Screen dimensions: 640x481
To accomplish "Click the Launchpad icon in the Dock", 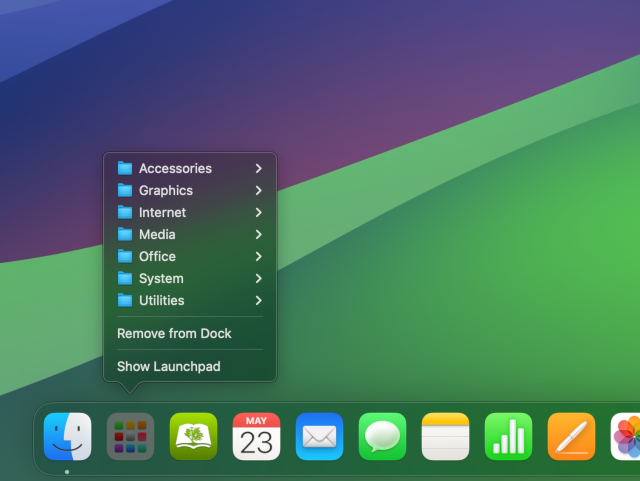I will pyautogui.click(x=130, y=436).
